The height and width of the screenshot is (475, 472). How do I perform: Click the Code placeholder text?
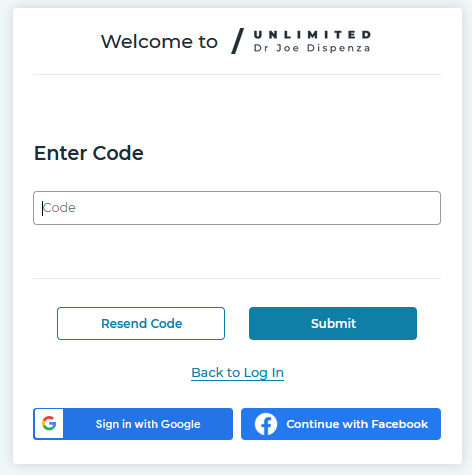[59, 208]
